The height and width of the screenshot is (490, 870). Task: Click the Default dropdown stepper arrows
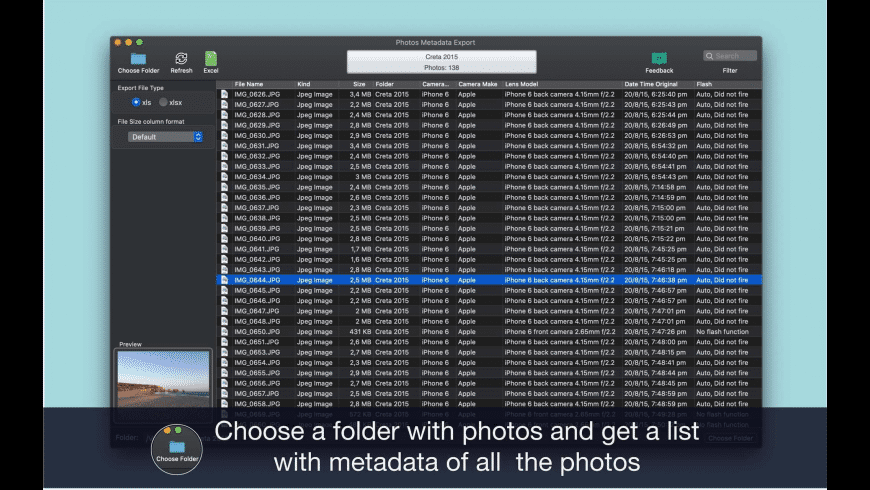[x=198, y=137]
